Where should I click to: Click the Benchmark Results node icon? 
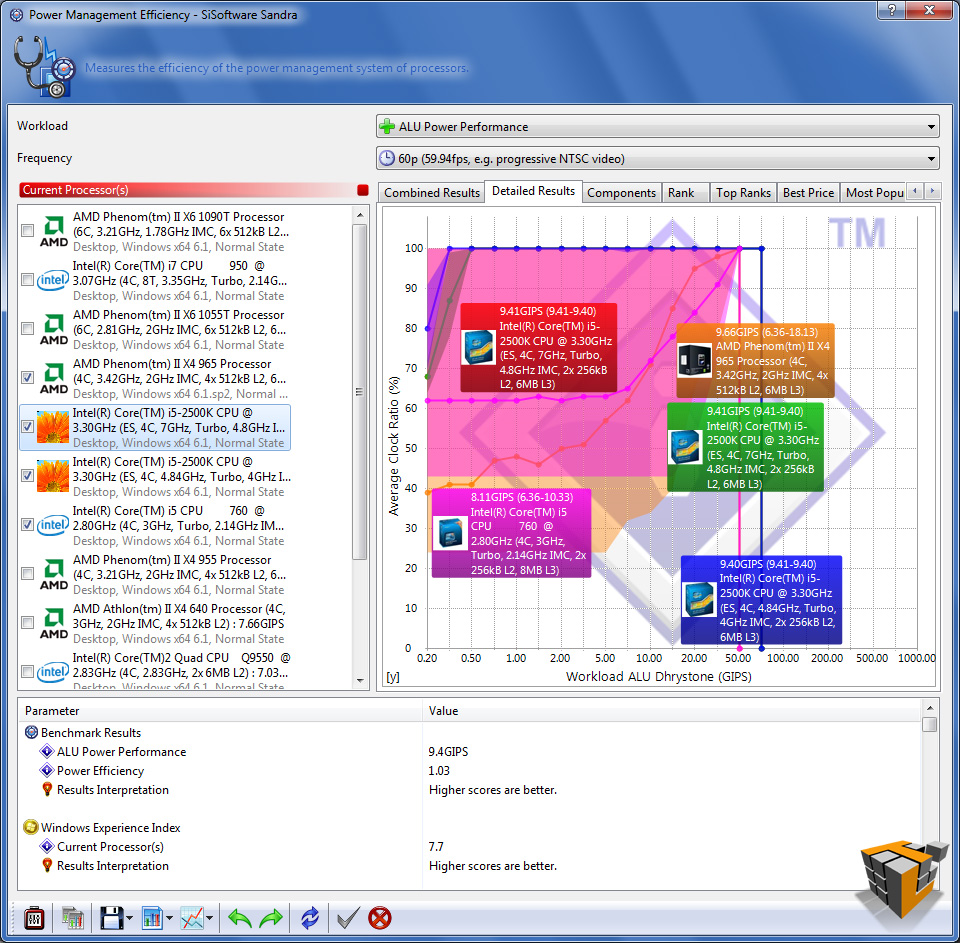31,732
